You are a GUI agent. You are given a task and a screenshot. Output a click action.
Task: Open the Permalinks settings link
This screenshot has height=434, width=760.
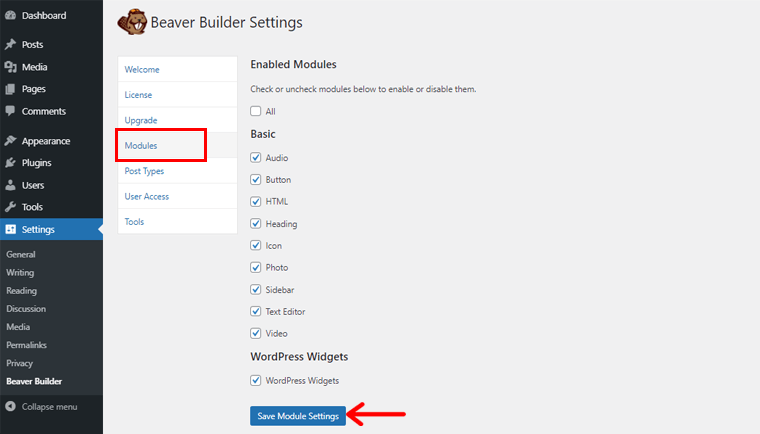tap(26, 345)
